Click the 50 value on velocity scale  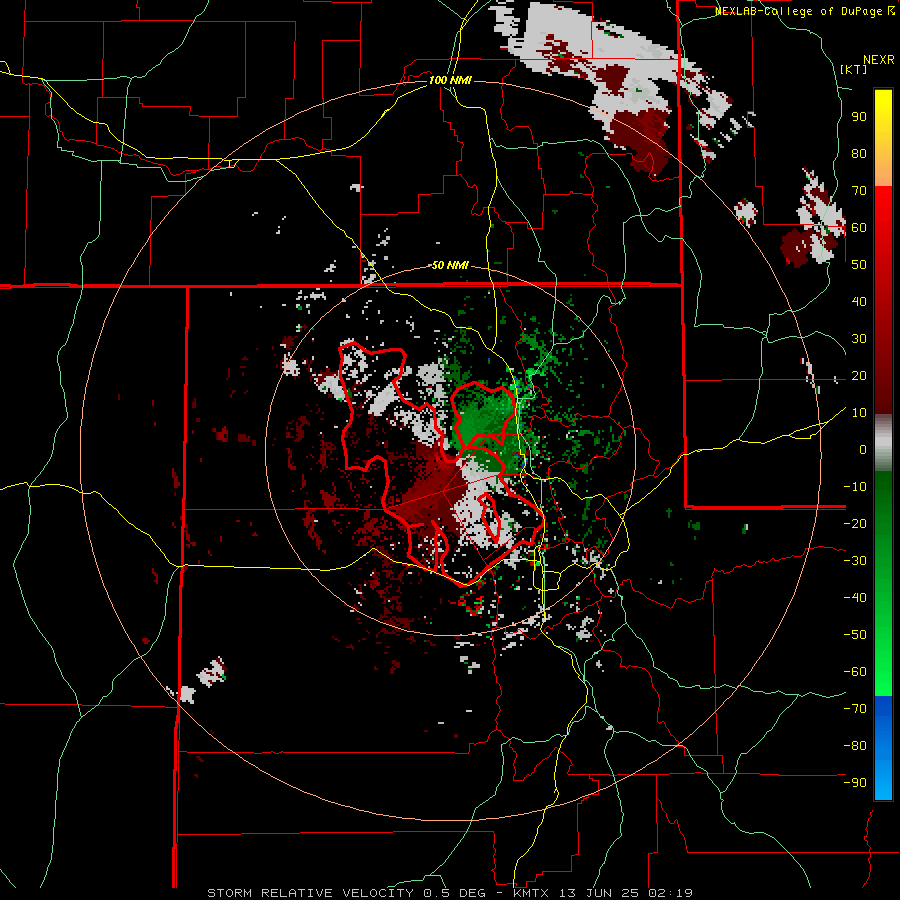click(859, 265)
